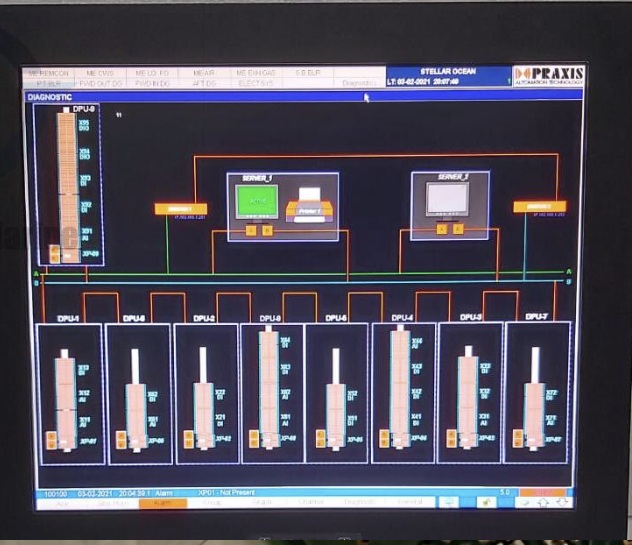Open the ME LO FO page tab

[x=152, y=73]
